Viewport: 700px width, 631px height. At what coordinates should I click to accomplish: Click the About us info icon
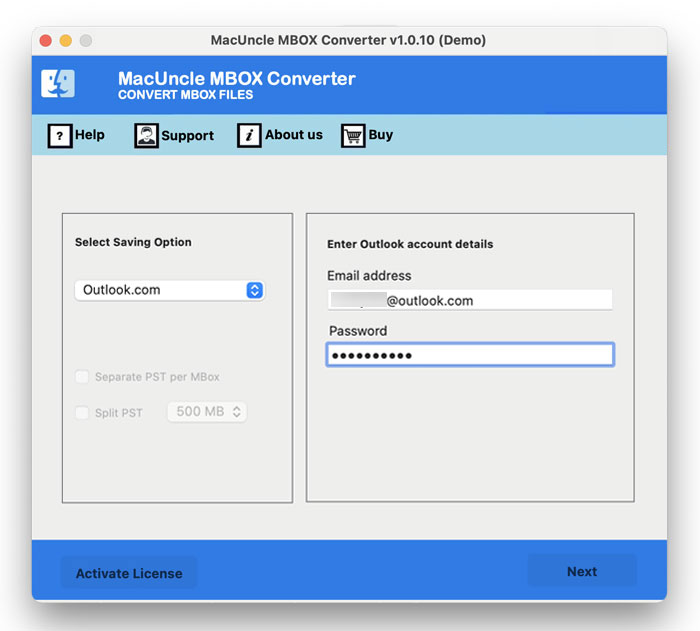click(249, 136)
